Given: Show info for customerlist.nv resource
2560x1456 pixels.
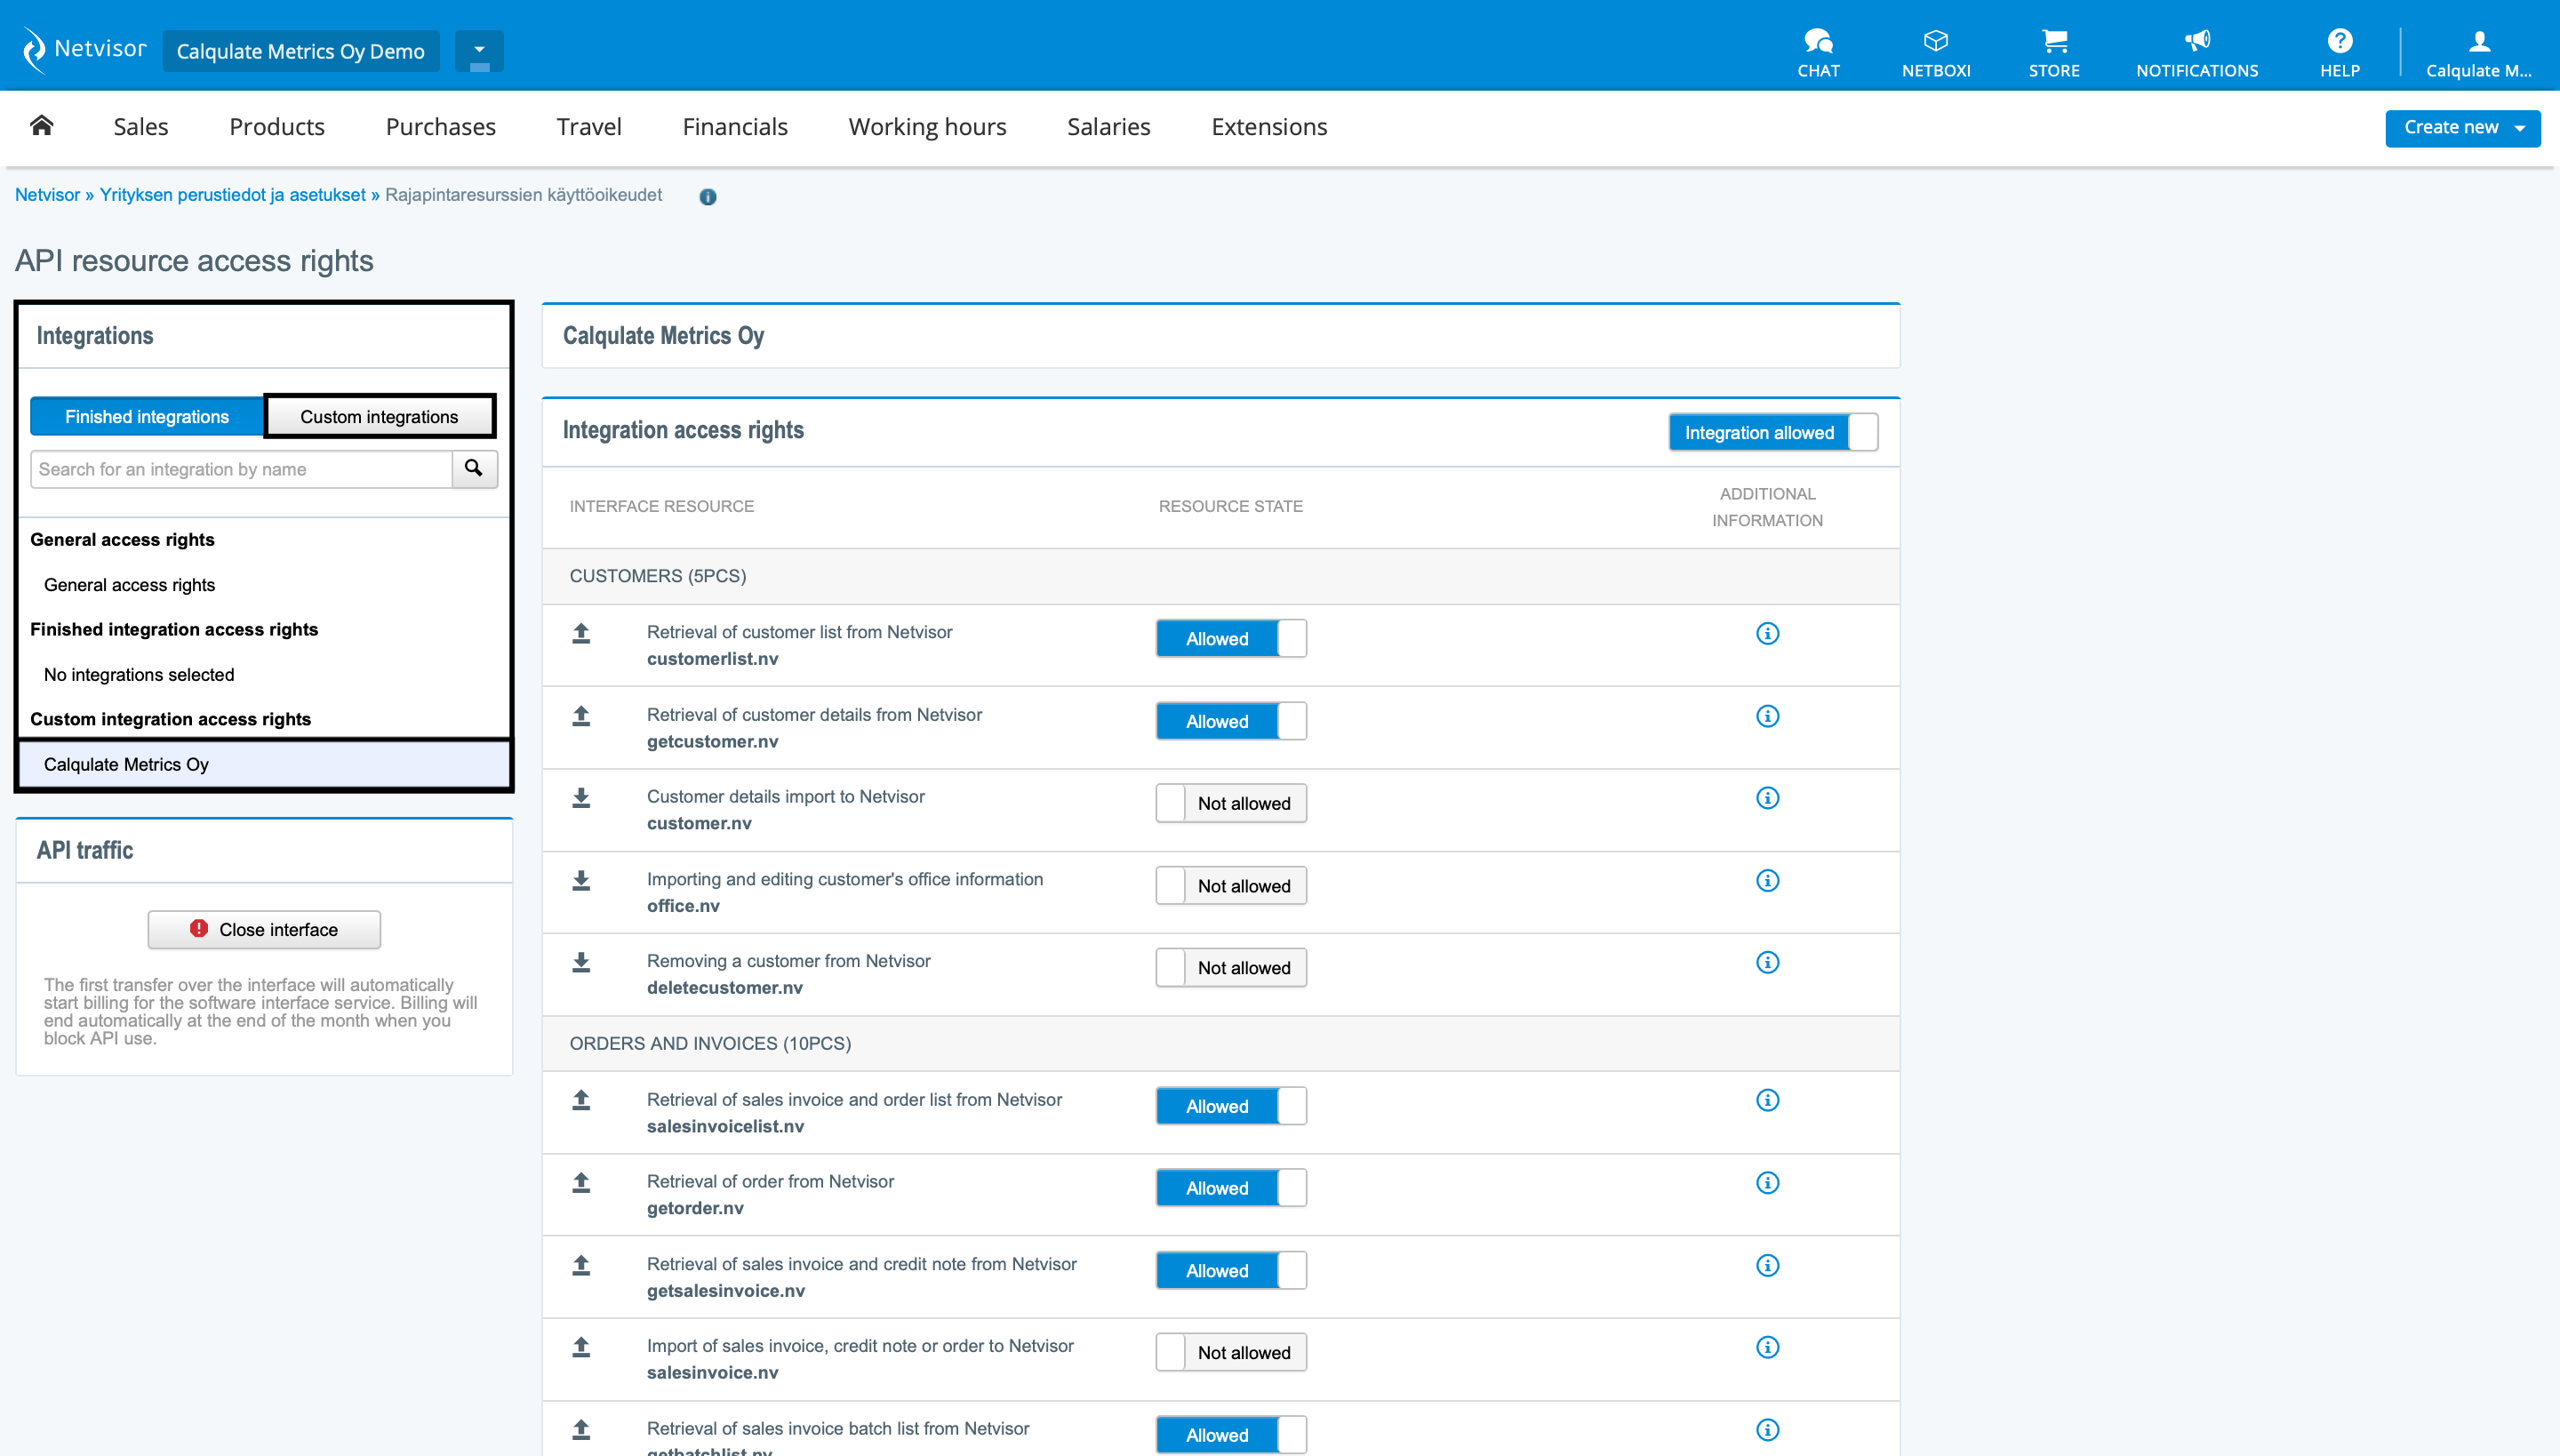Looking at the screenshot, I should point(1767,634).
